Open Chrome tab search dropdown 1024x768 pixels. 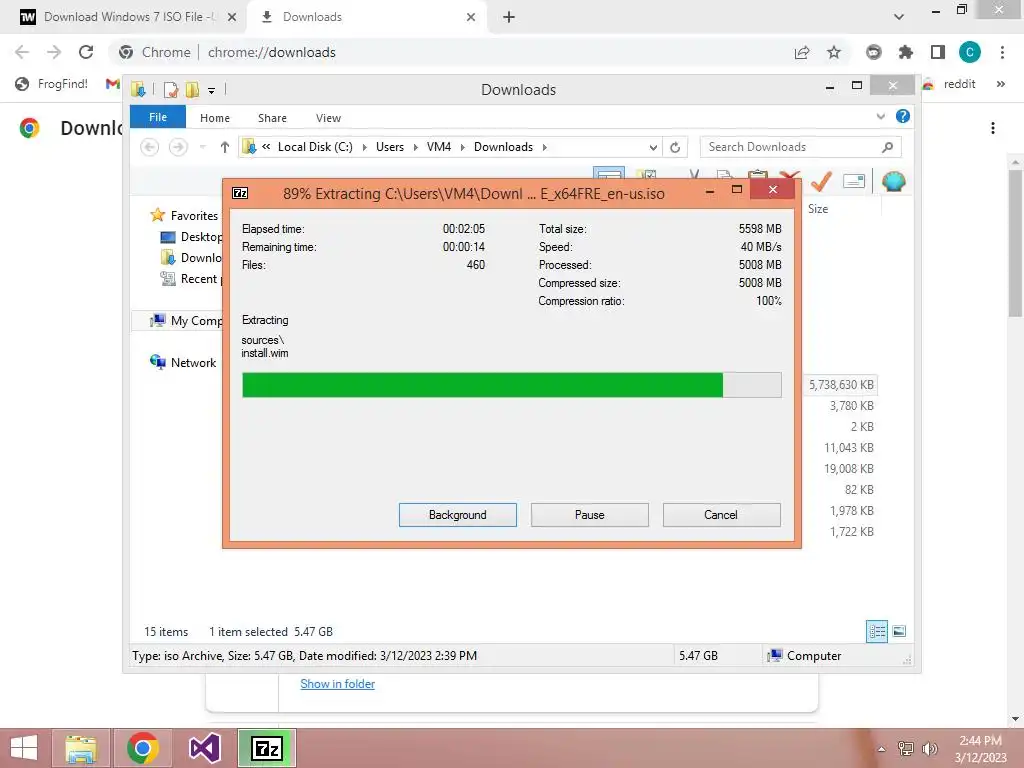(x=899, y=17)
